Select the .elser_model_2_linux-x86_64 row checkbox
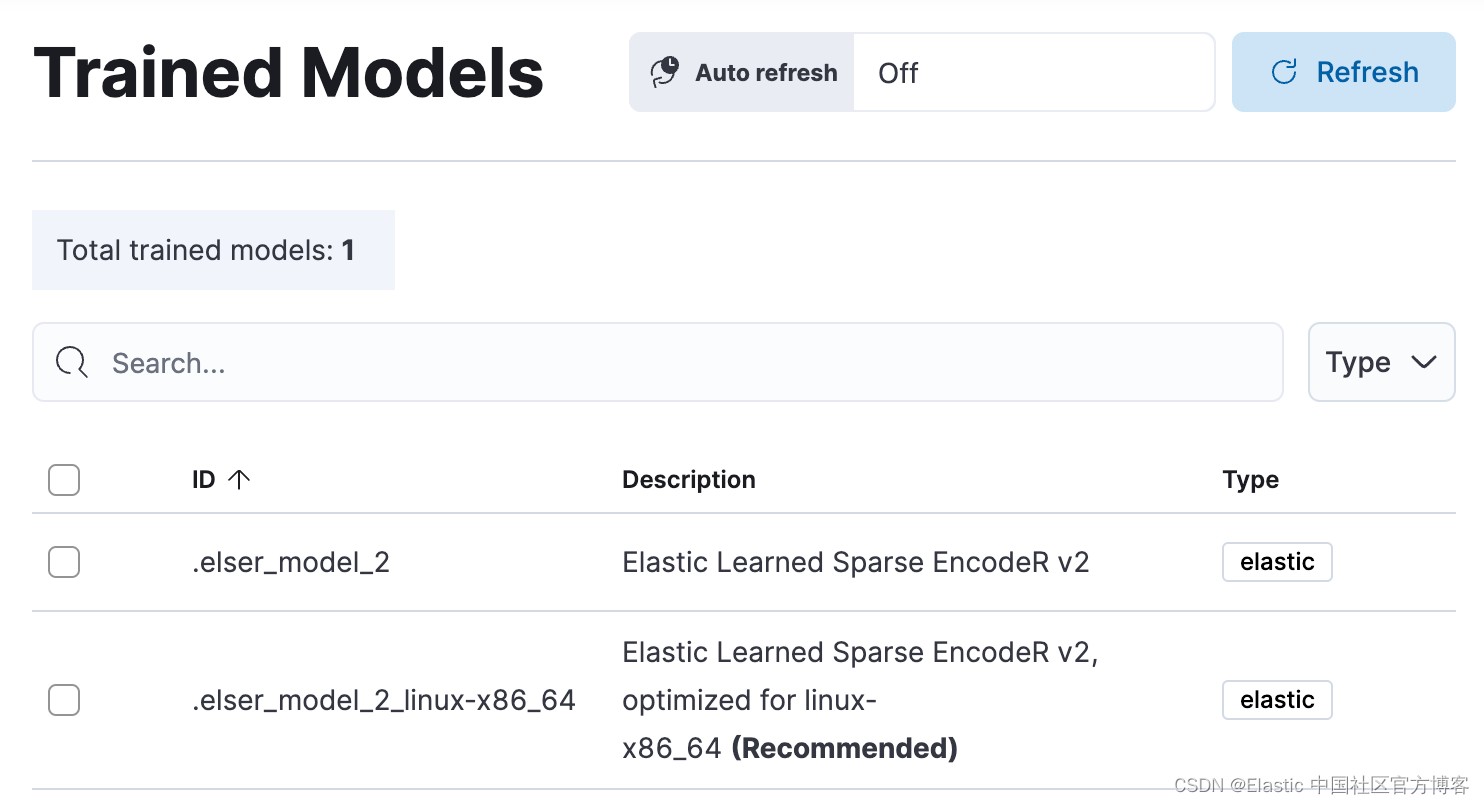Viewport: 1484px width, 804px height. tap(64, 700)
